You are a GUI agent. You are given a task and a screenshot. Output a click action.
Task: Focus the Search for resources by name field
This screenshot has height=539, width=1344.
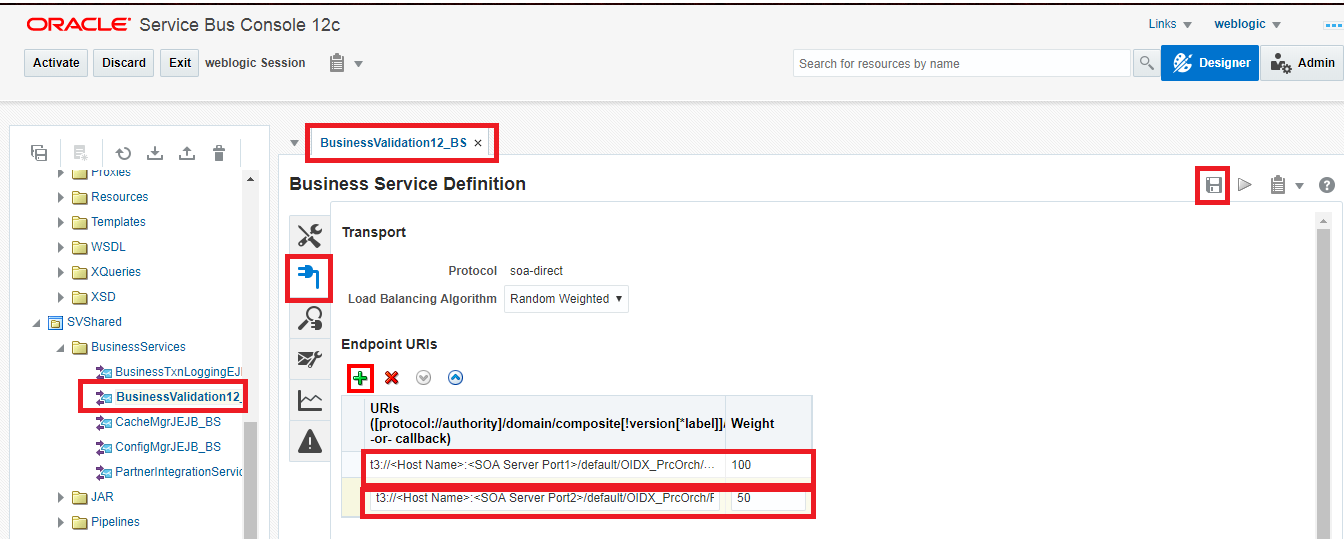[962, 63]
